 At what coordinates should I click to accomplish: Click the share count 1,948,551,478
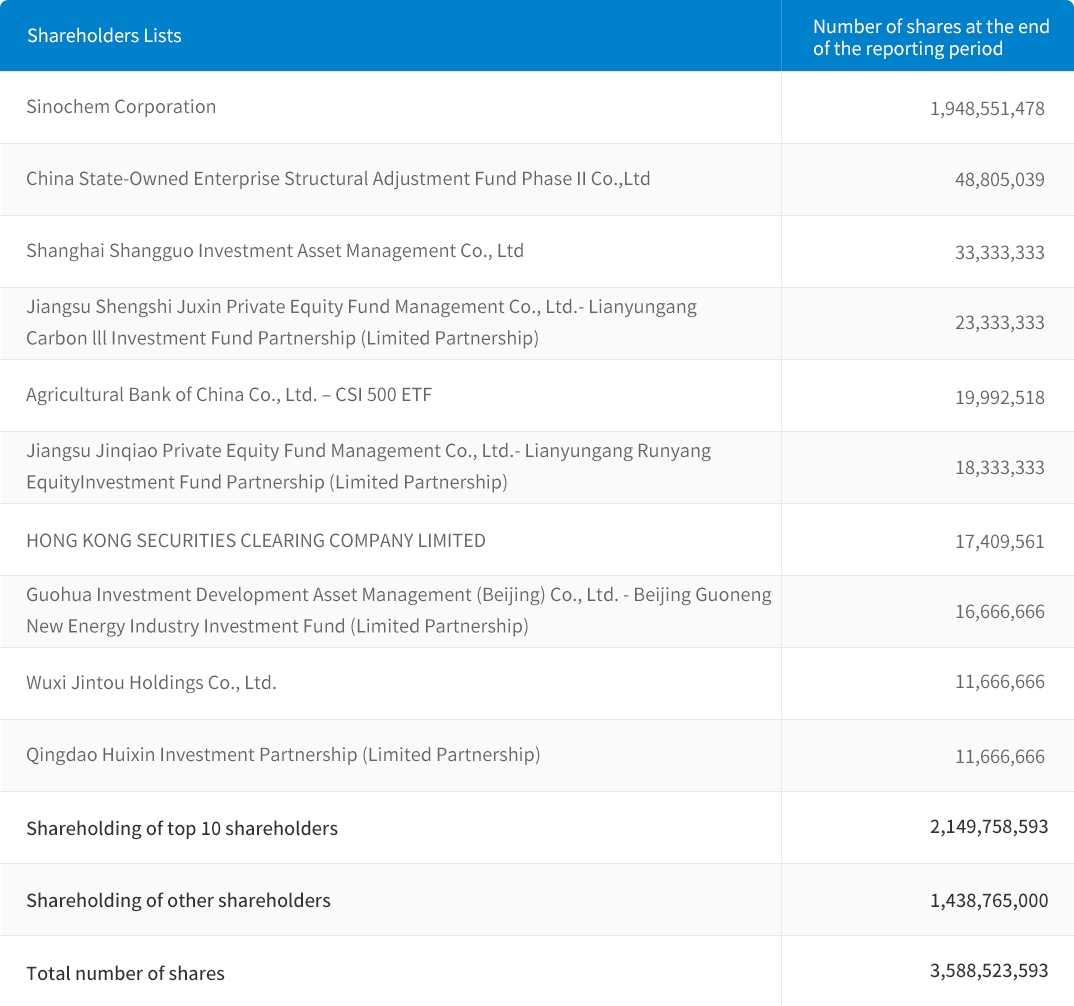pyautogui.click(x=986, y=108)
